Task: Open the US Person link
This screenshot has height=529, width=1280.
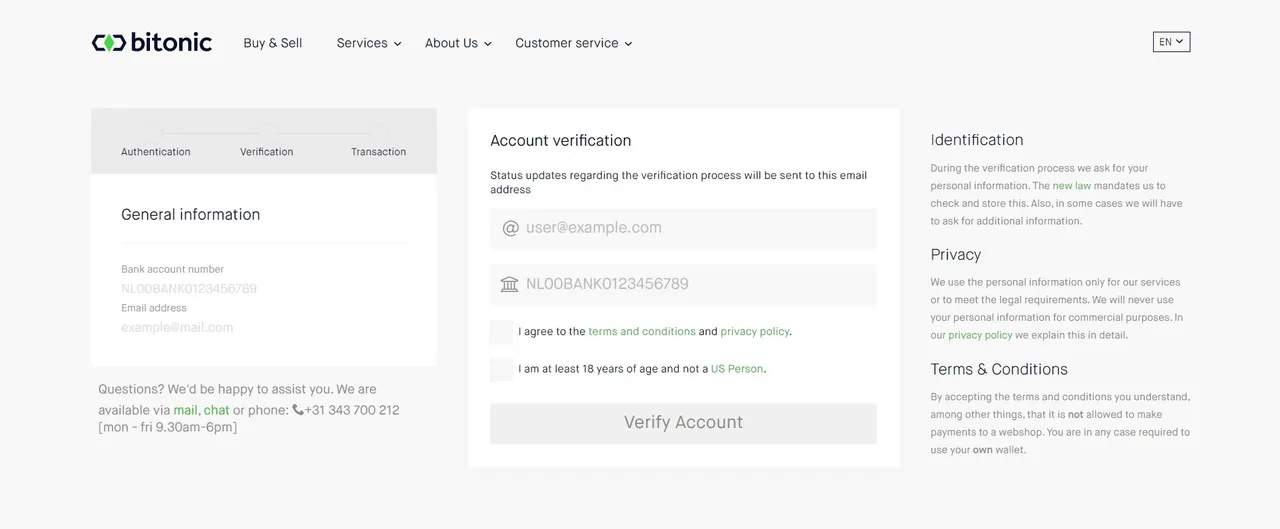Action: click(737, 369)
